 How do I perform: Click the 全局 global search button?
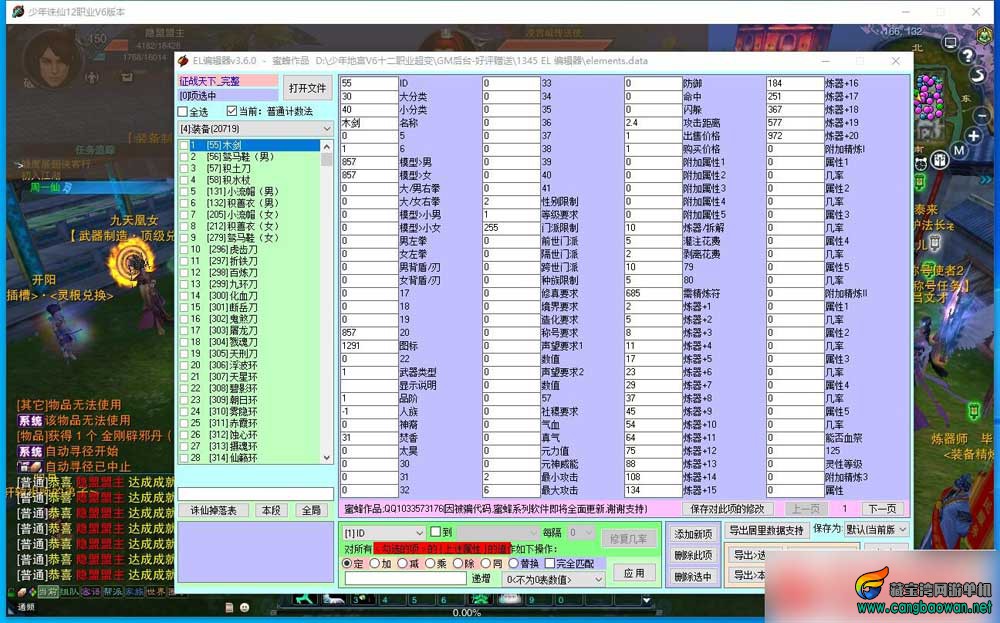click(x=311, y=510)
